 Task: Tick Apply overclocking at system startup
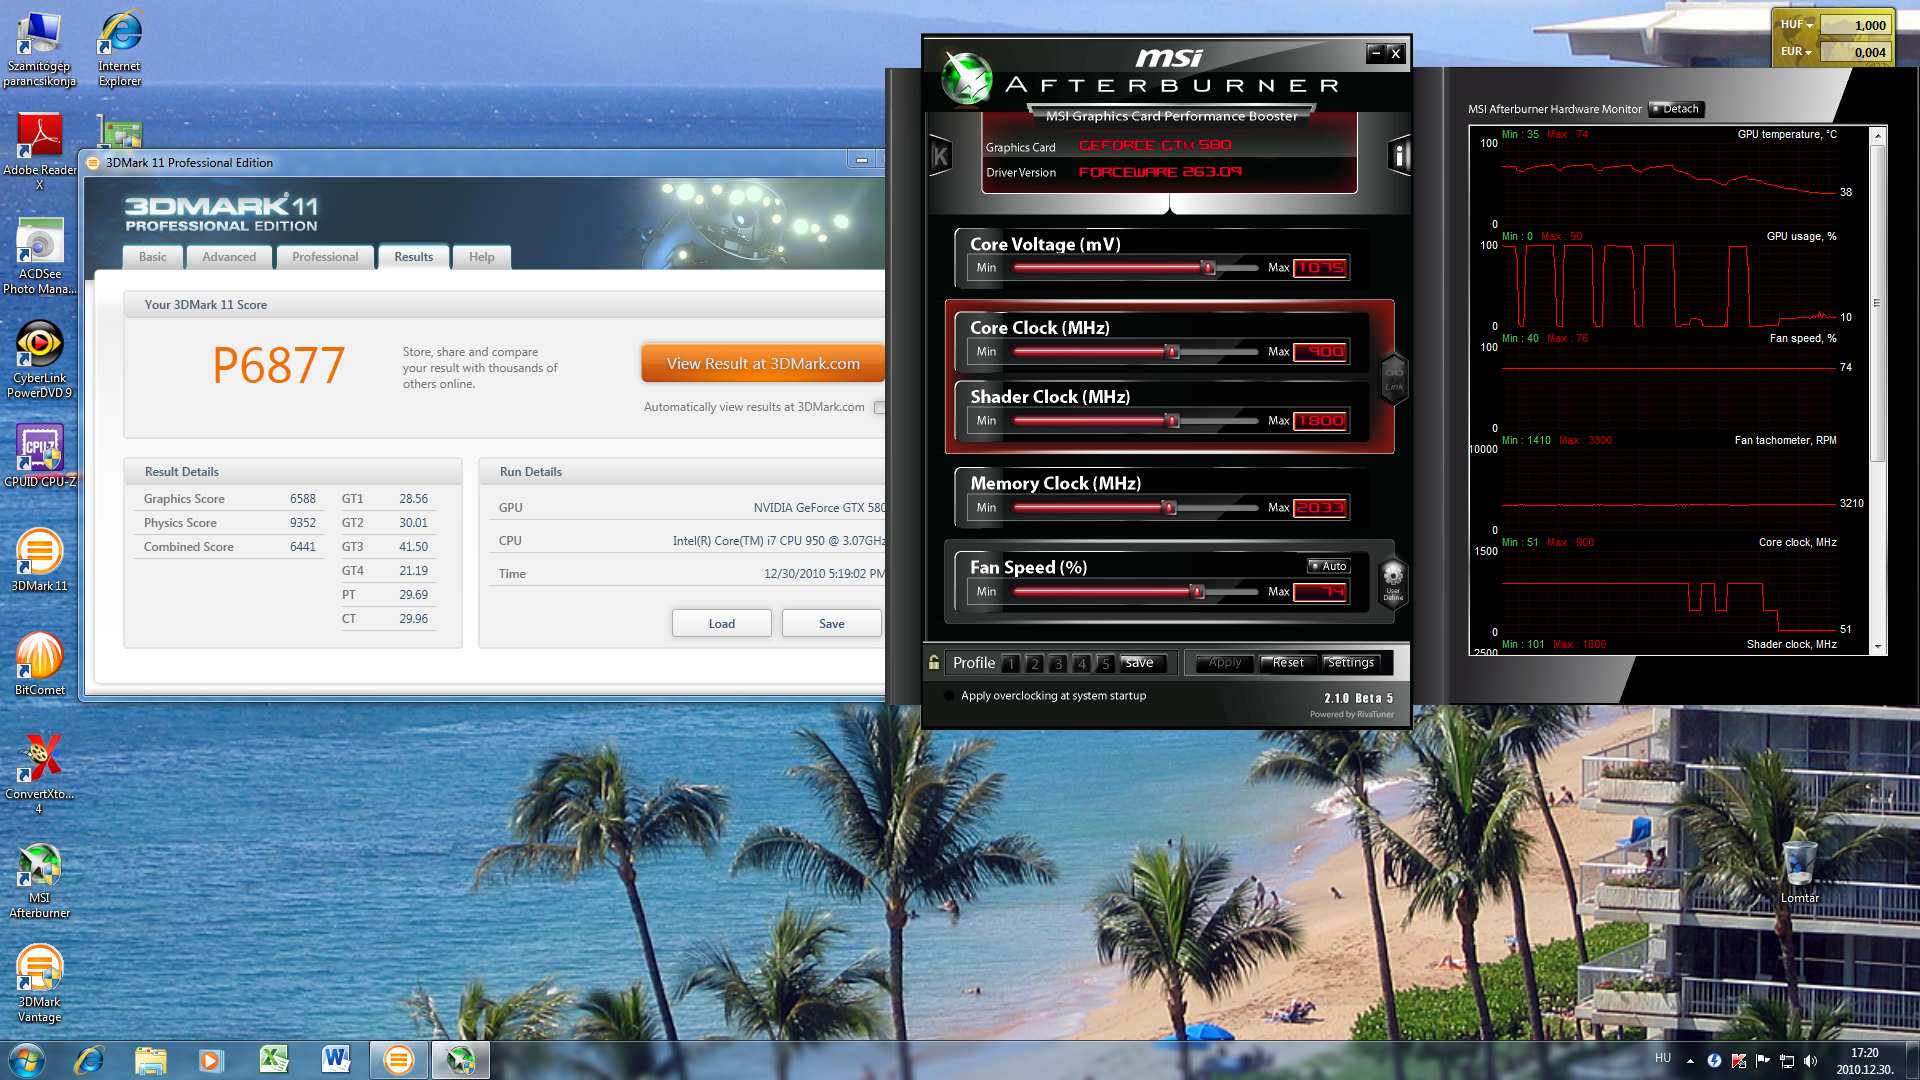point(949,695)
